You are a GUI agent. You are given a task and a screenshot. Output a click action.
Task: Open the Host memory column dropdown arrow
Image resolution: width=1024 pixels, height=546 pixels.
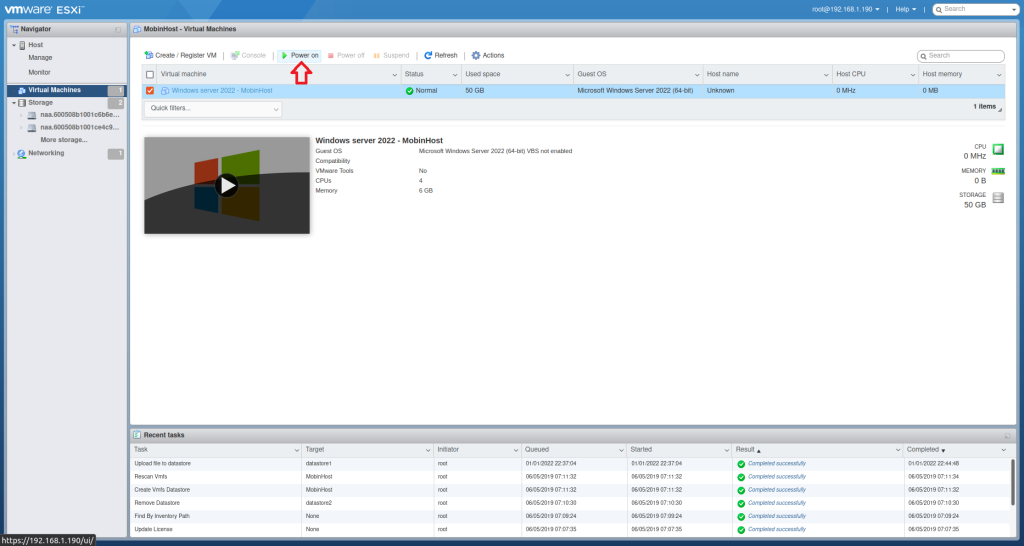click(x=999, y=75)
